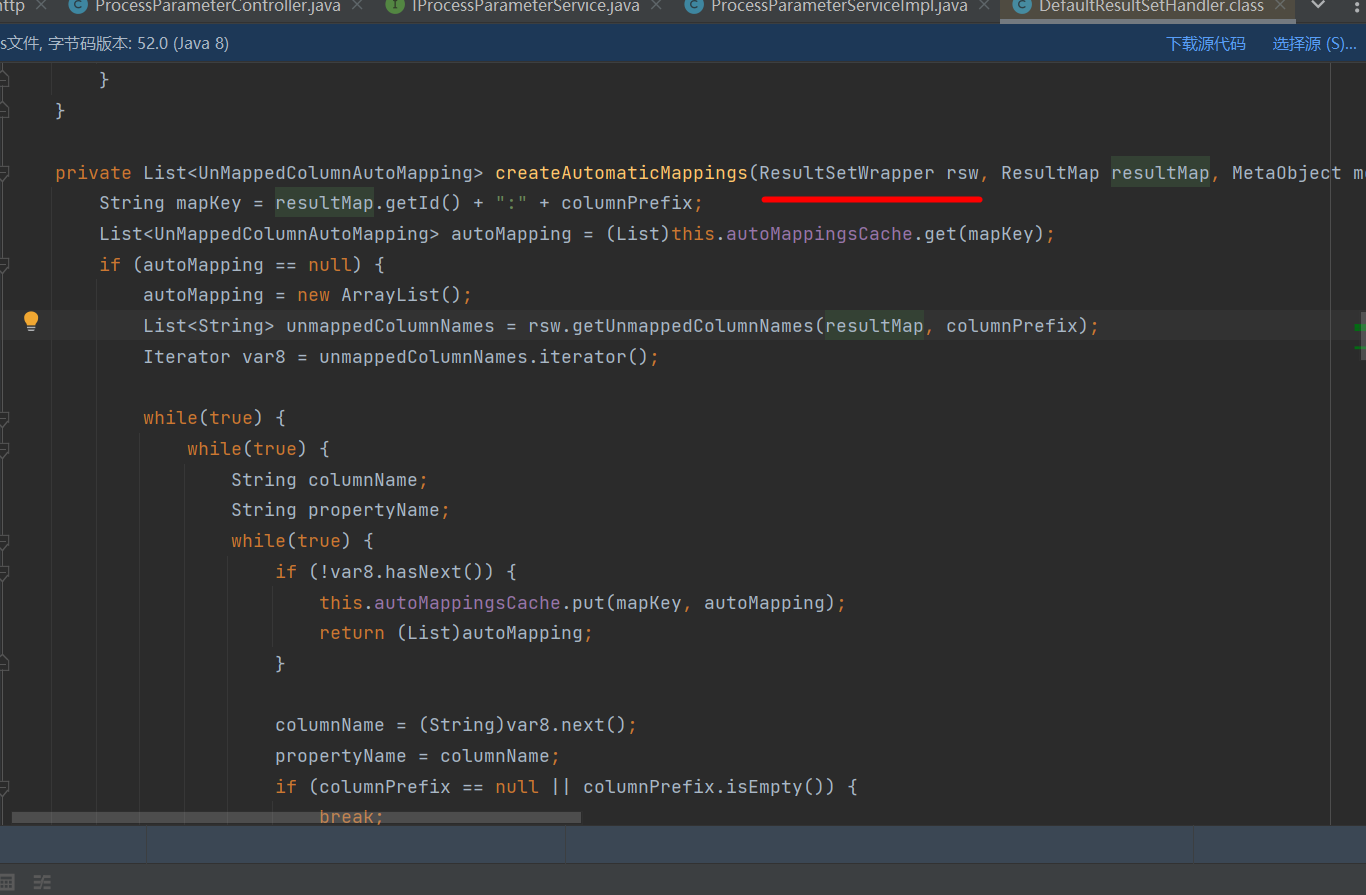
Task: Click the ResultMap parameter type
Action: [1050, 173]
